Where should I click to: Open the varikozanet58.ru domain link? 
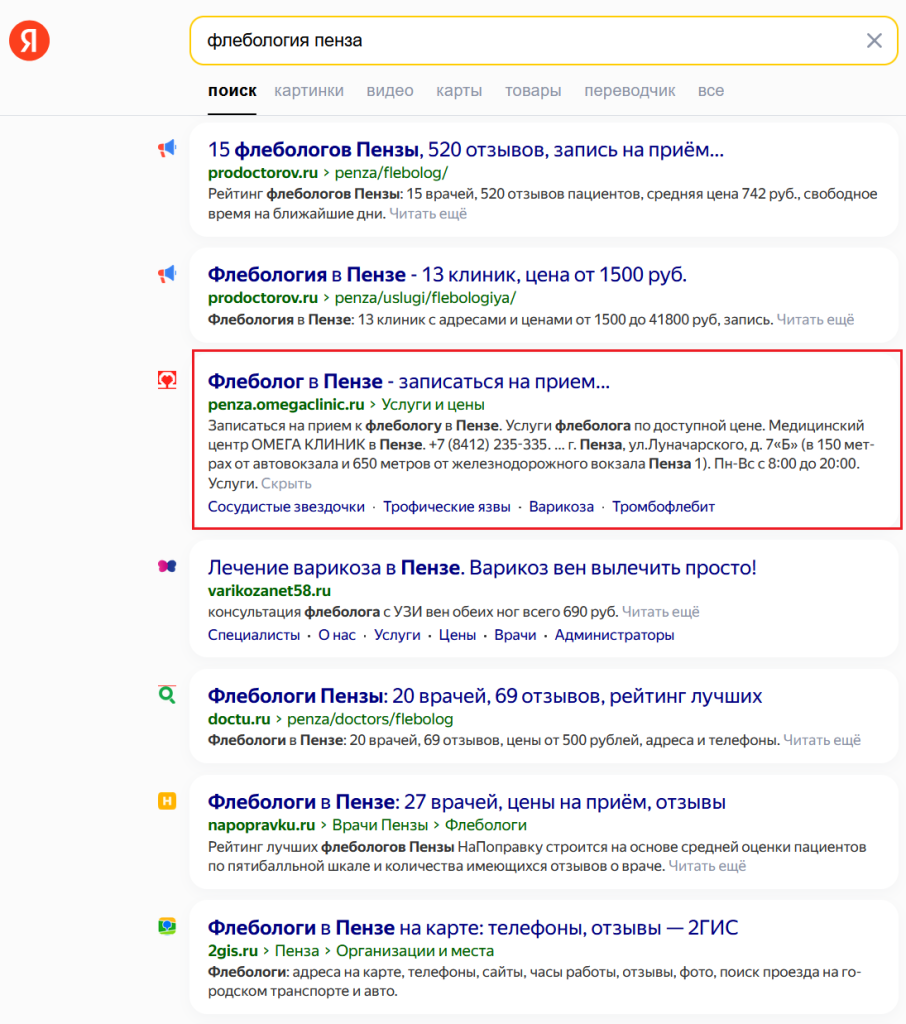269,591
